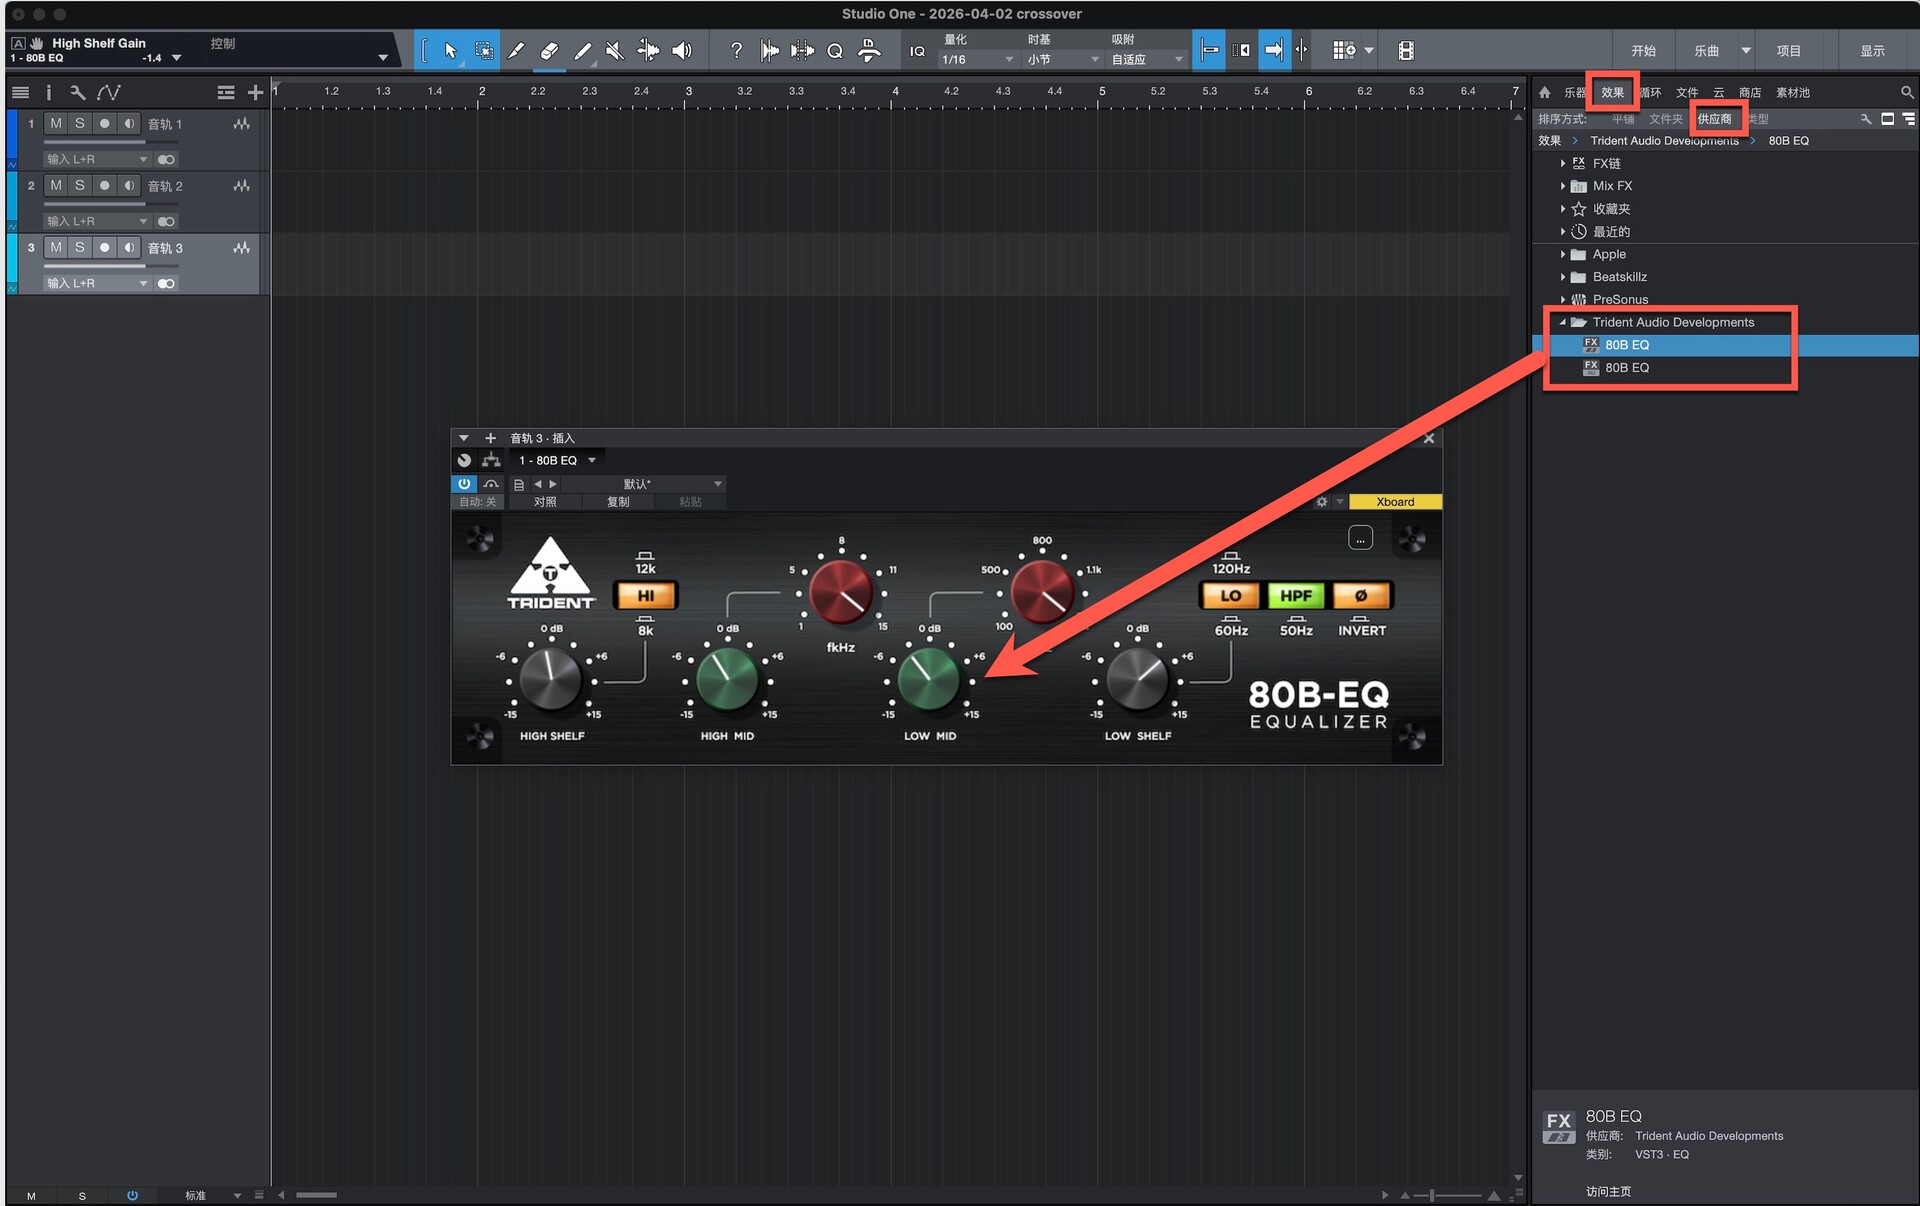Sort effects by 供应商
The width and height of the screenshot is (1920, 1206).
(1714, 119)
